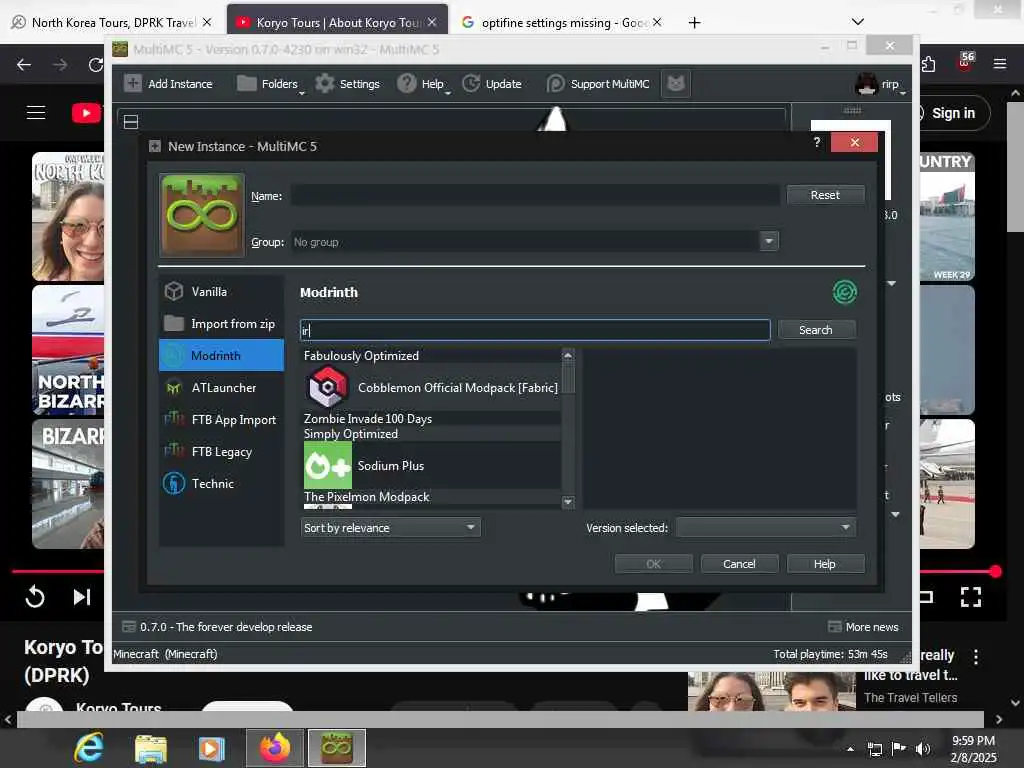This screenshot has height=768, width=1024.
Task: Click the Cancel button
Action: pos(739,564)
